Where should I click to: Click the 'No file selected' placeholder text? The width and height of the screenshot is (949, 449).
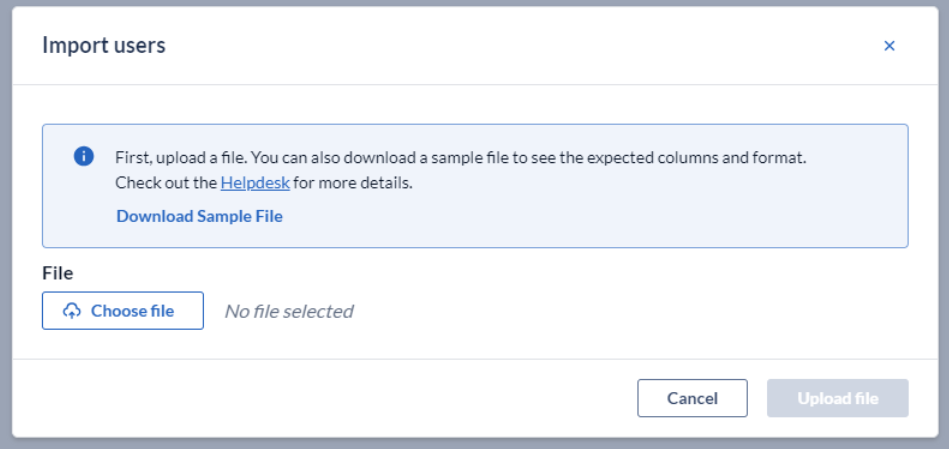[289, 311]
